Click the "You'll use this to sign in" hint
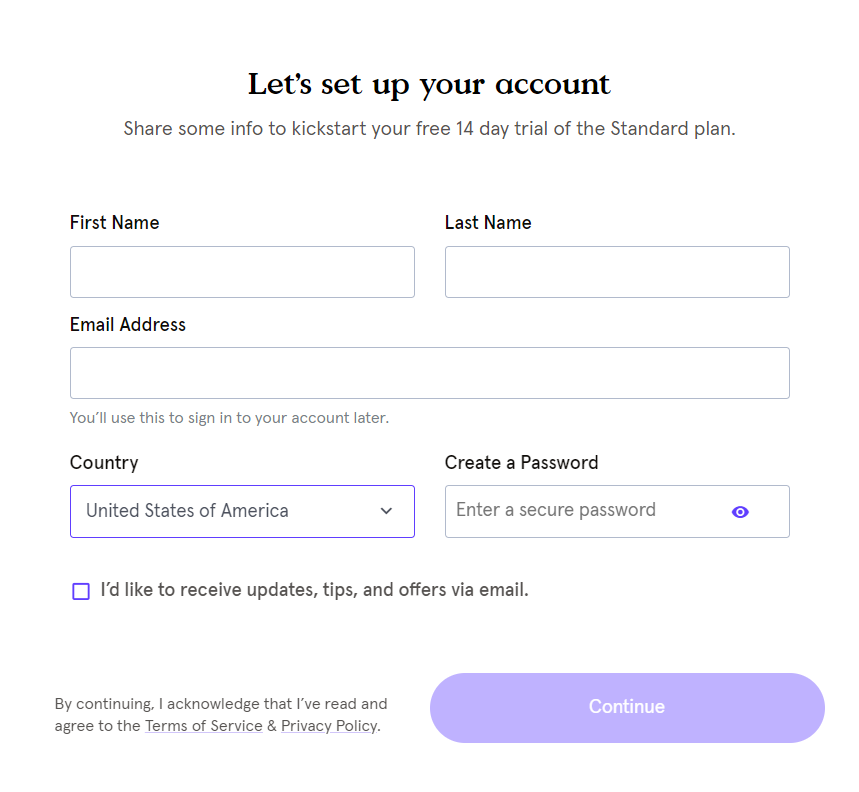 click(229, 418)
